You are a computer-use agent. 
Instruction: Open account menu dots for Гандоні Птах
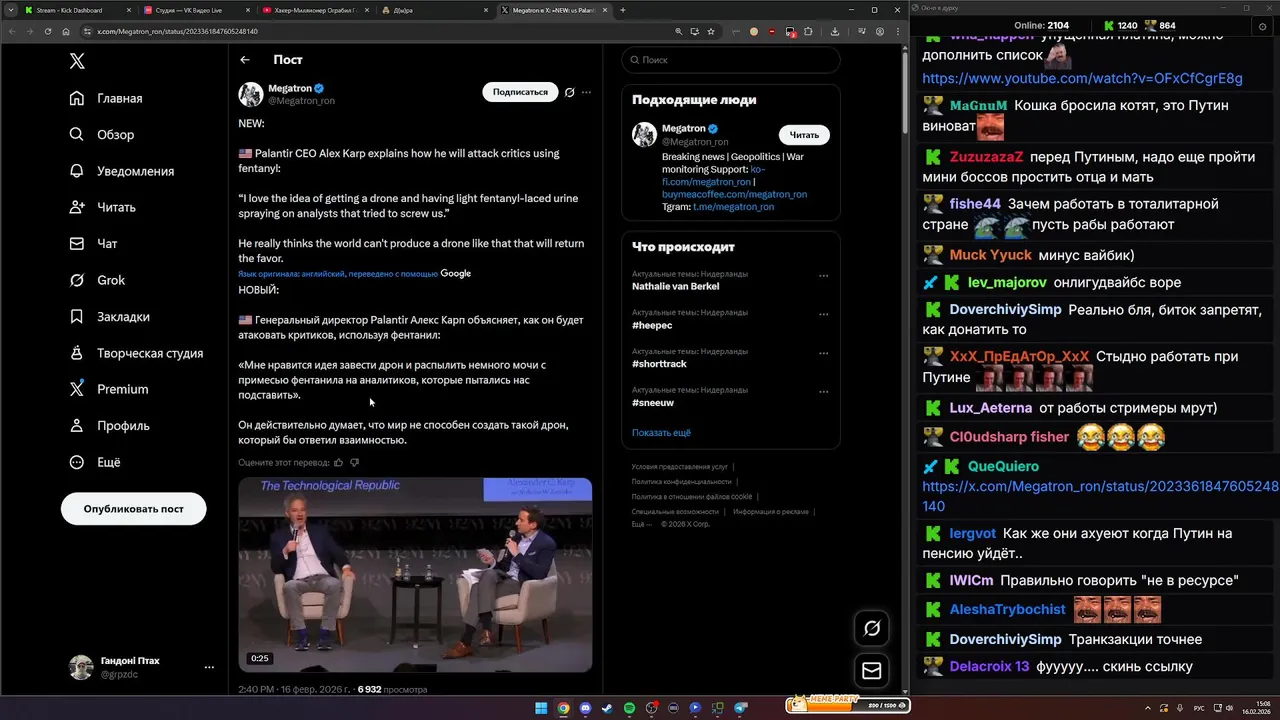point(209,667)
